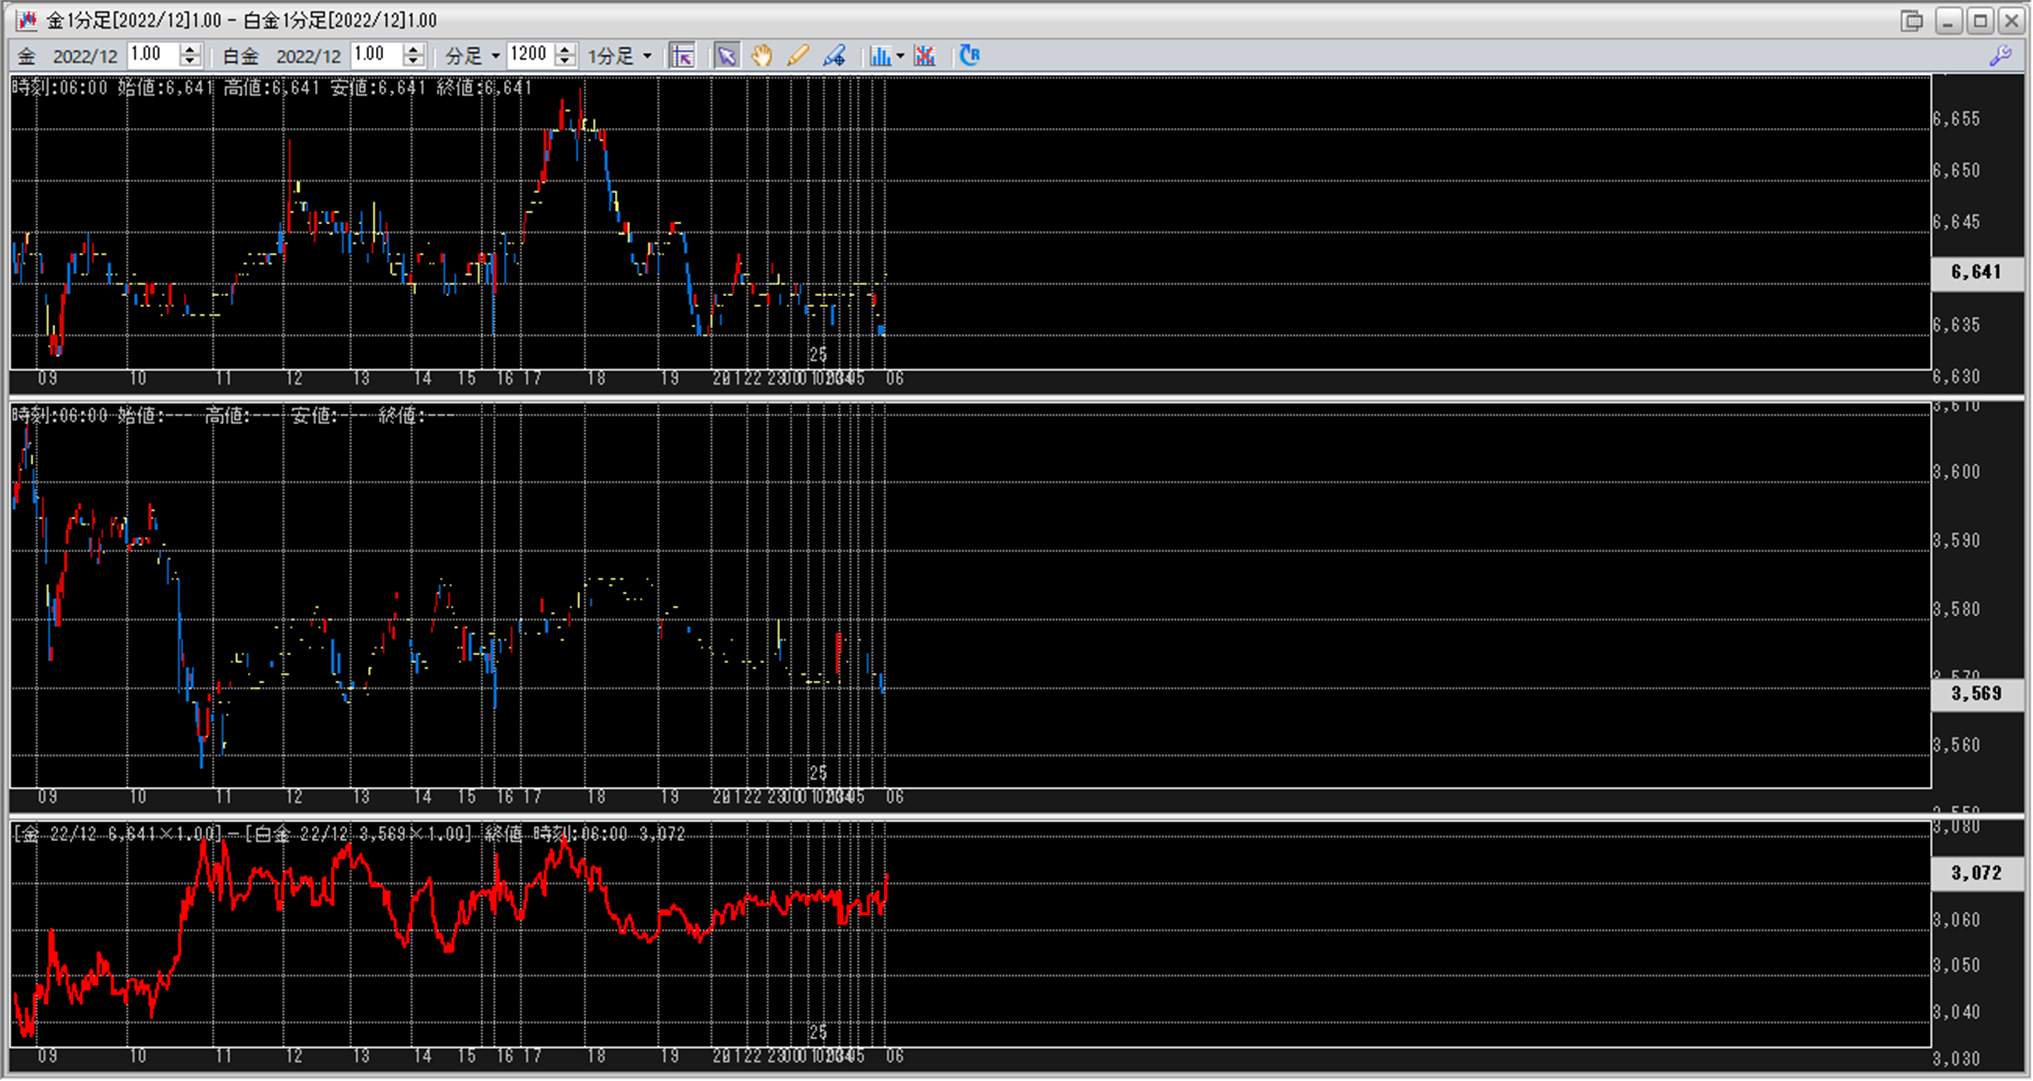The width and height of the screenshot is (2033, 1081).
Task: Click the window restore panel icon
Action: (1912, 20)
